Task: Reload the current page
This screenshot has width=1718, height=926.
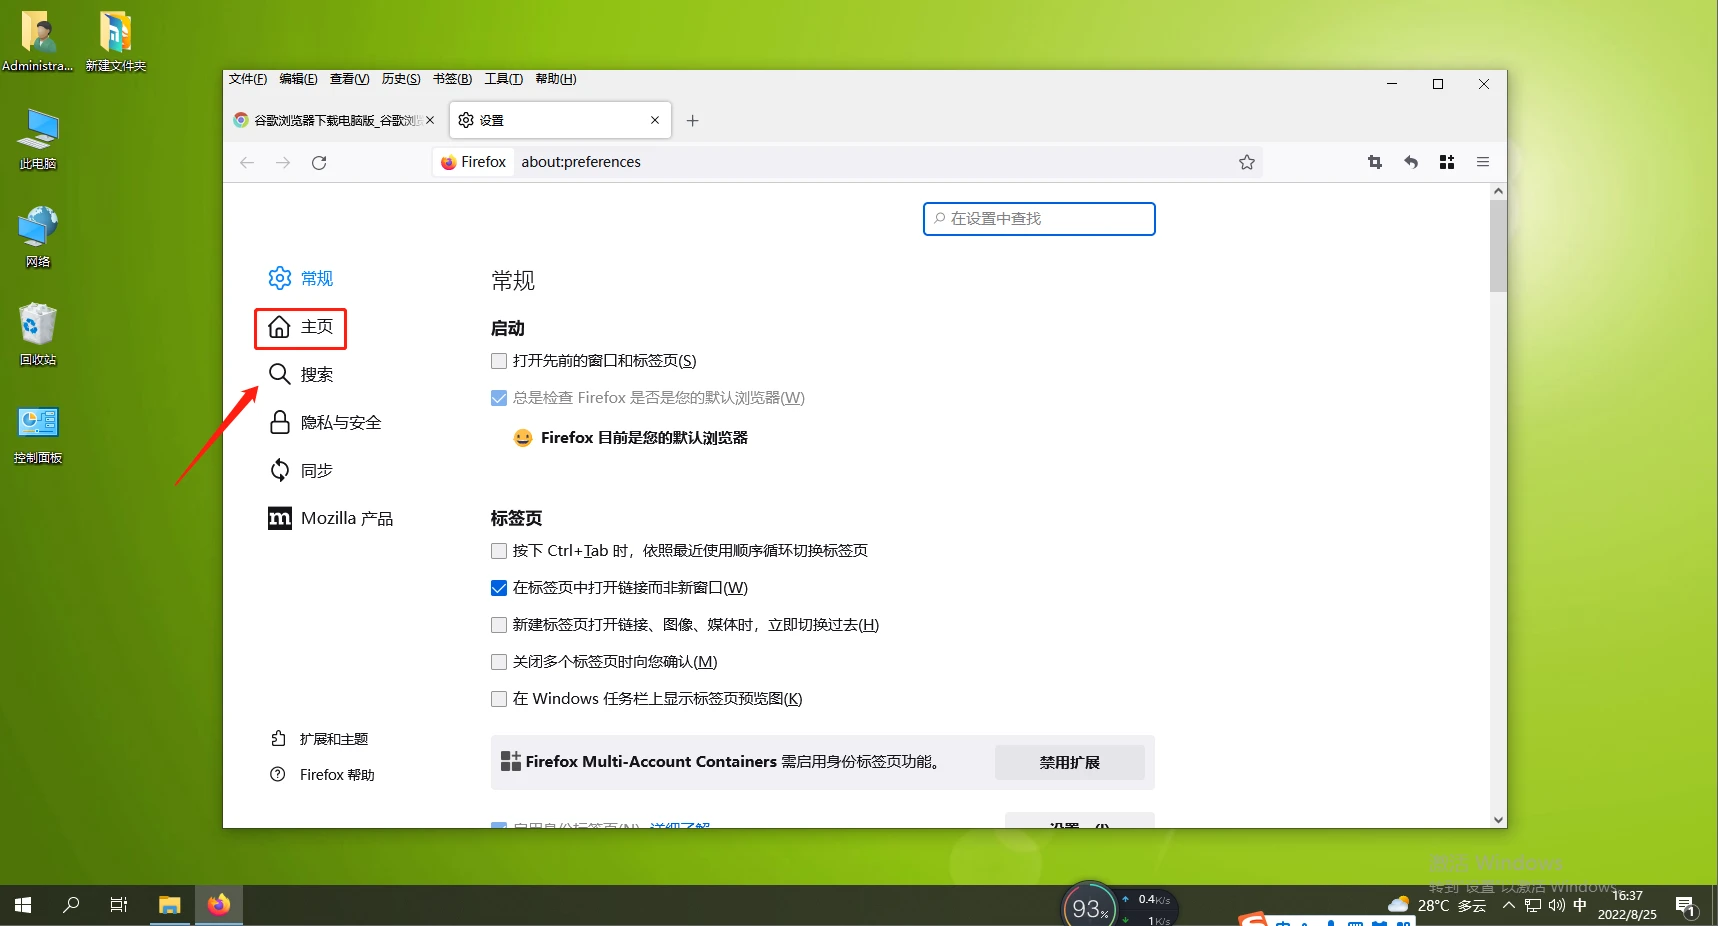Action: pos(319,162)
